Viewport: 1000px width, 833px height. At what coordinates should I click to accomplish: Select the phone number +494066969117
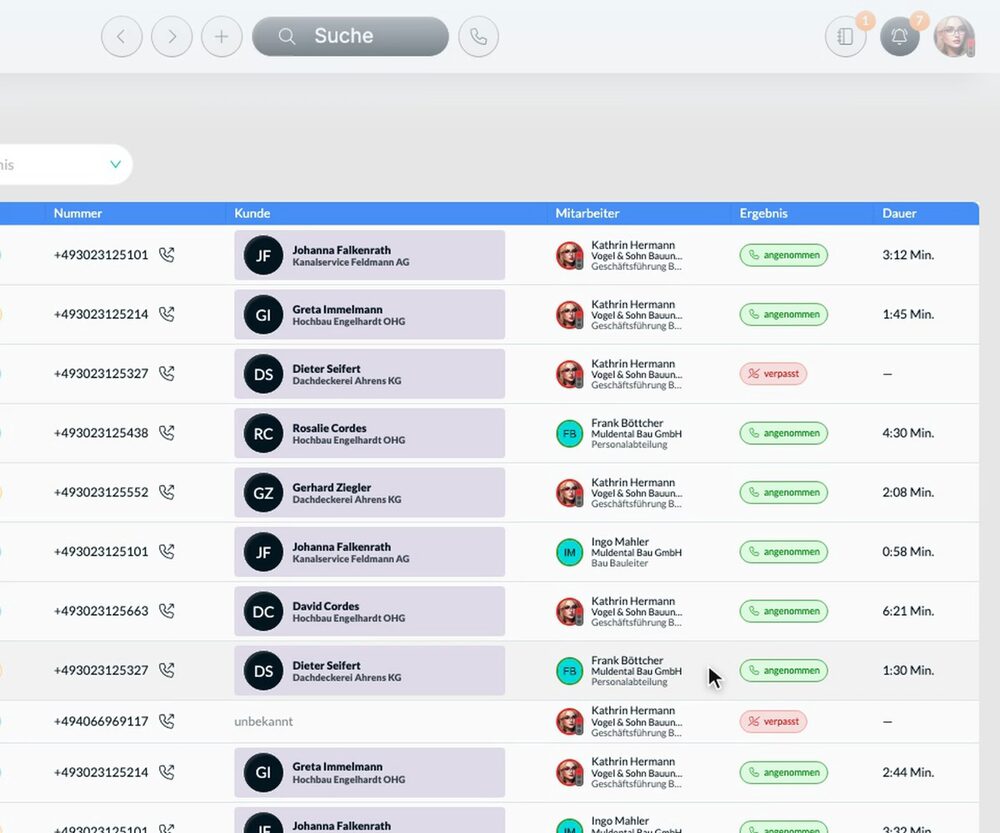(101, 721)
